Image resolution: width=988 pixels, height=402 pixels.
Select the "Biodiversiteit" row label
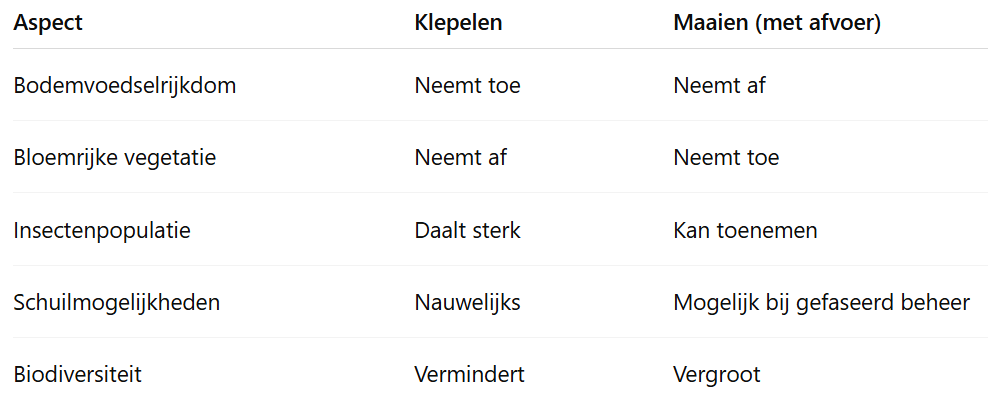[77, 374]
